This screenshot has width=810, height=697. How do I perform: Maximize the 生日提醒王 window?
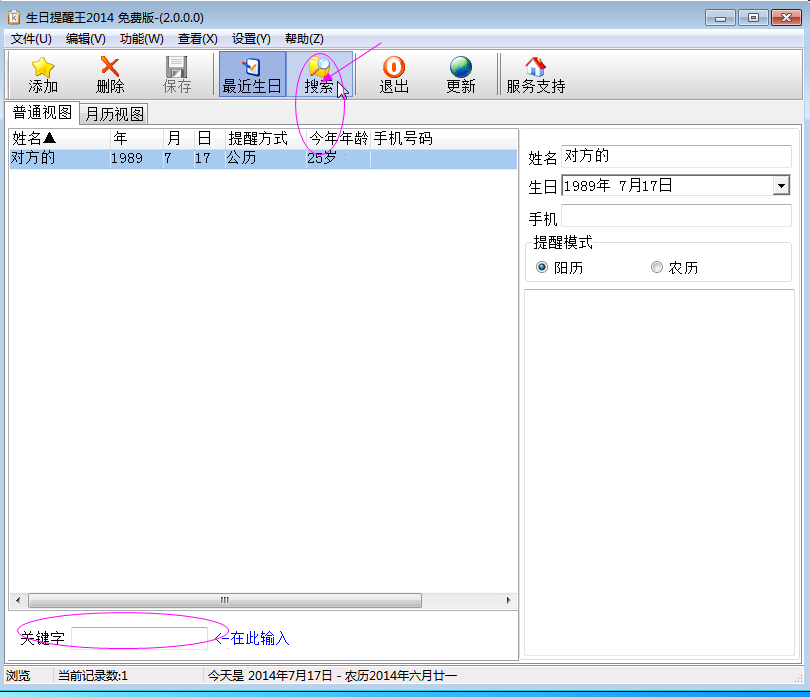pos(753,18)
